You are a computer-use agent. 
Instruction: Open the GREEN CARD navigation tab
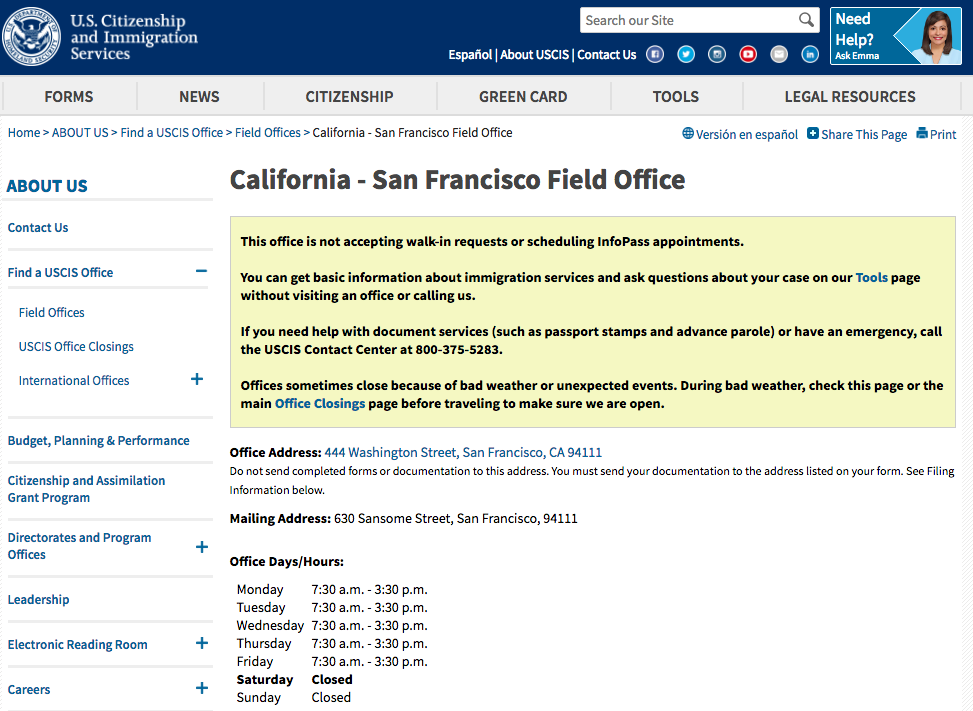pos(522,97)
